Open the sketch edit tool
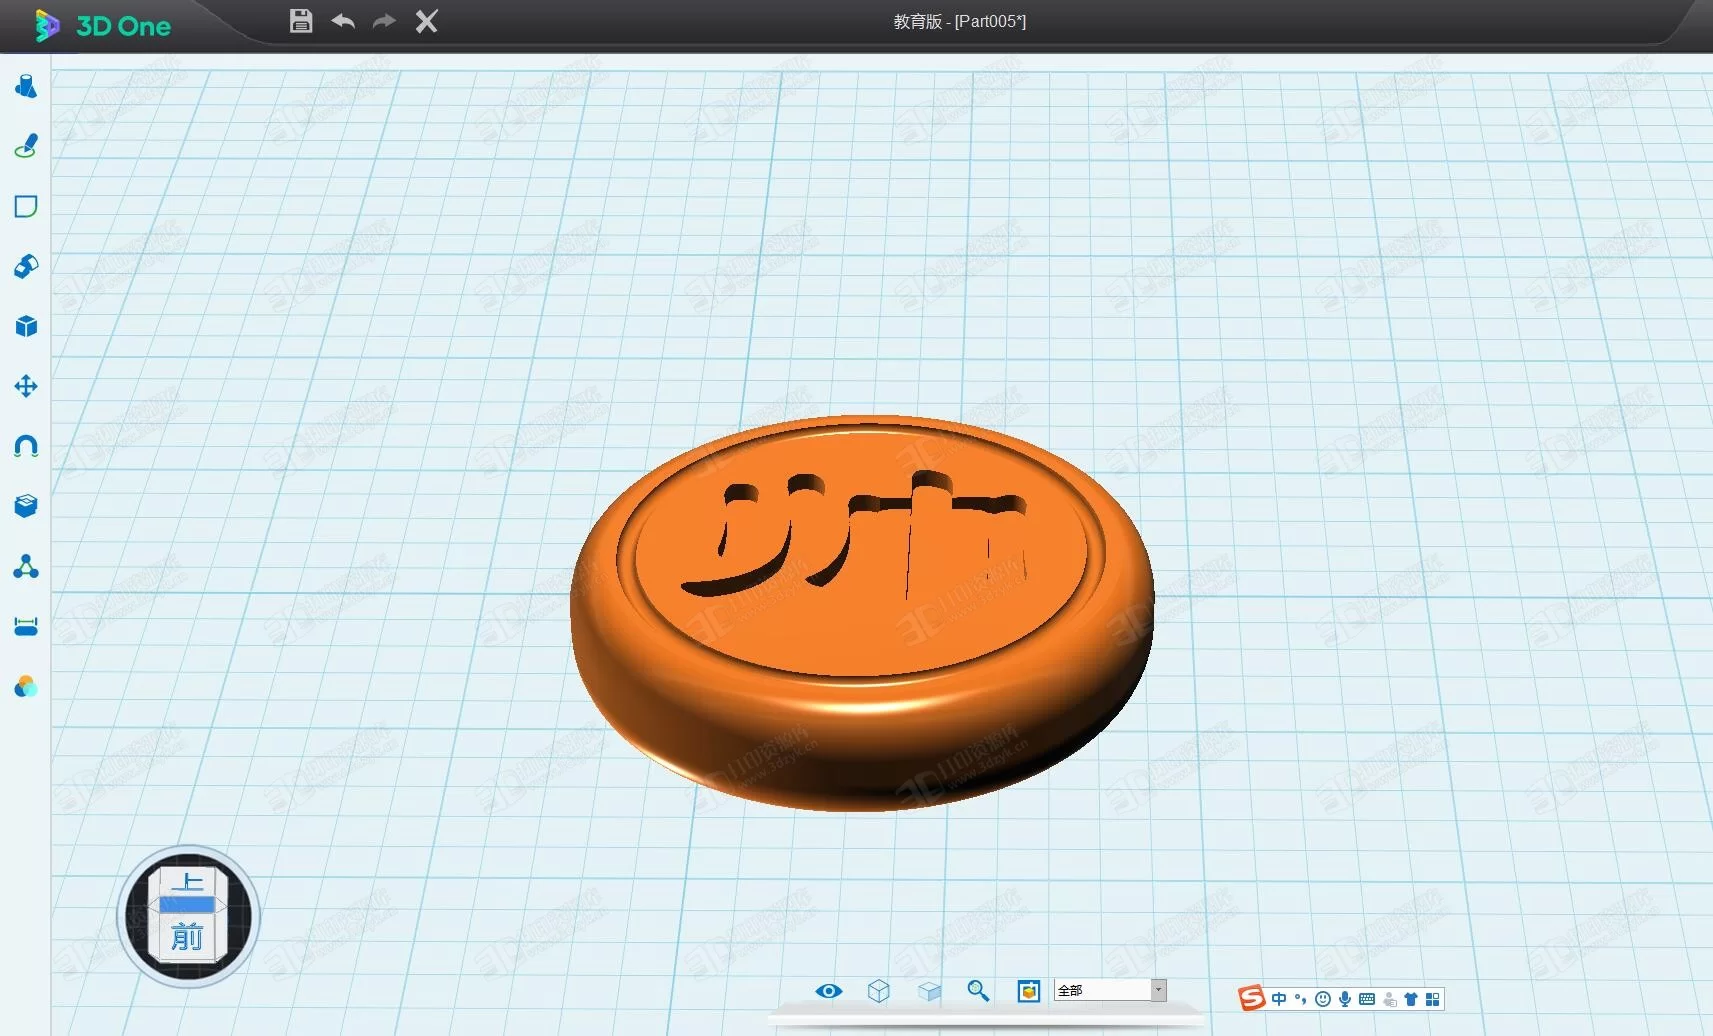Viewport: 1713px width, 1036px height. click(26, 206)
